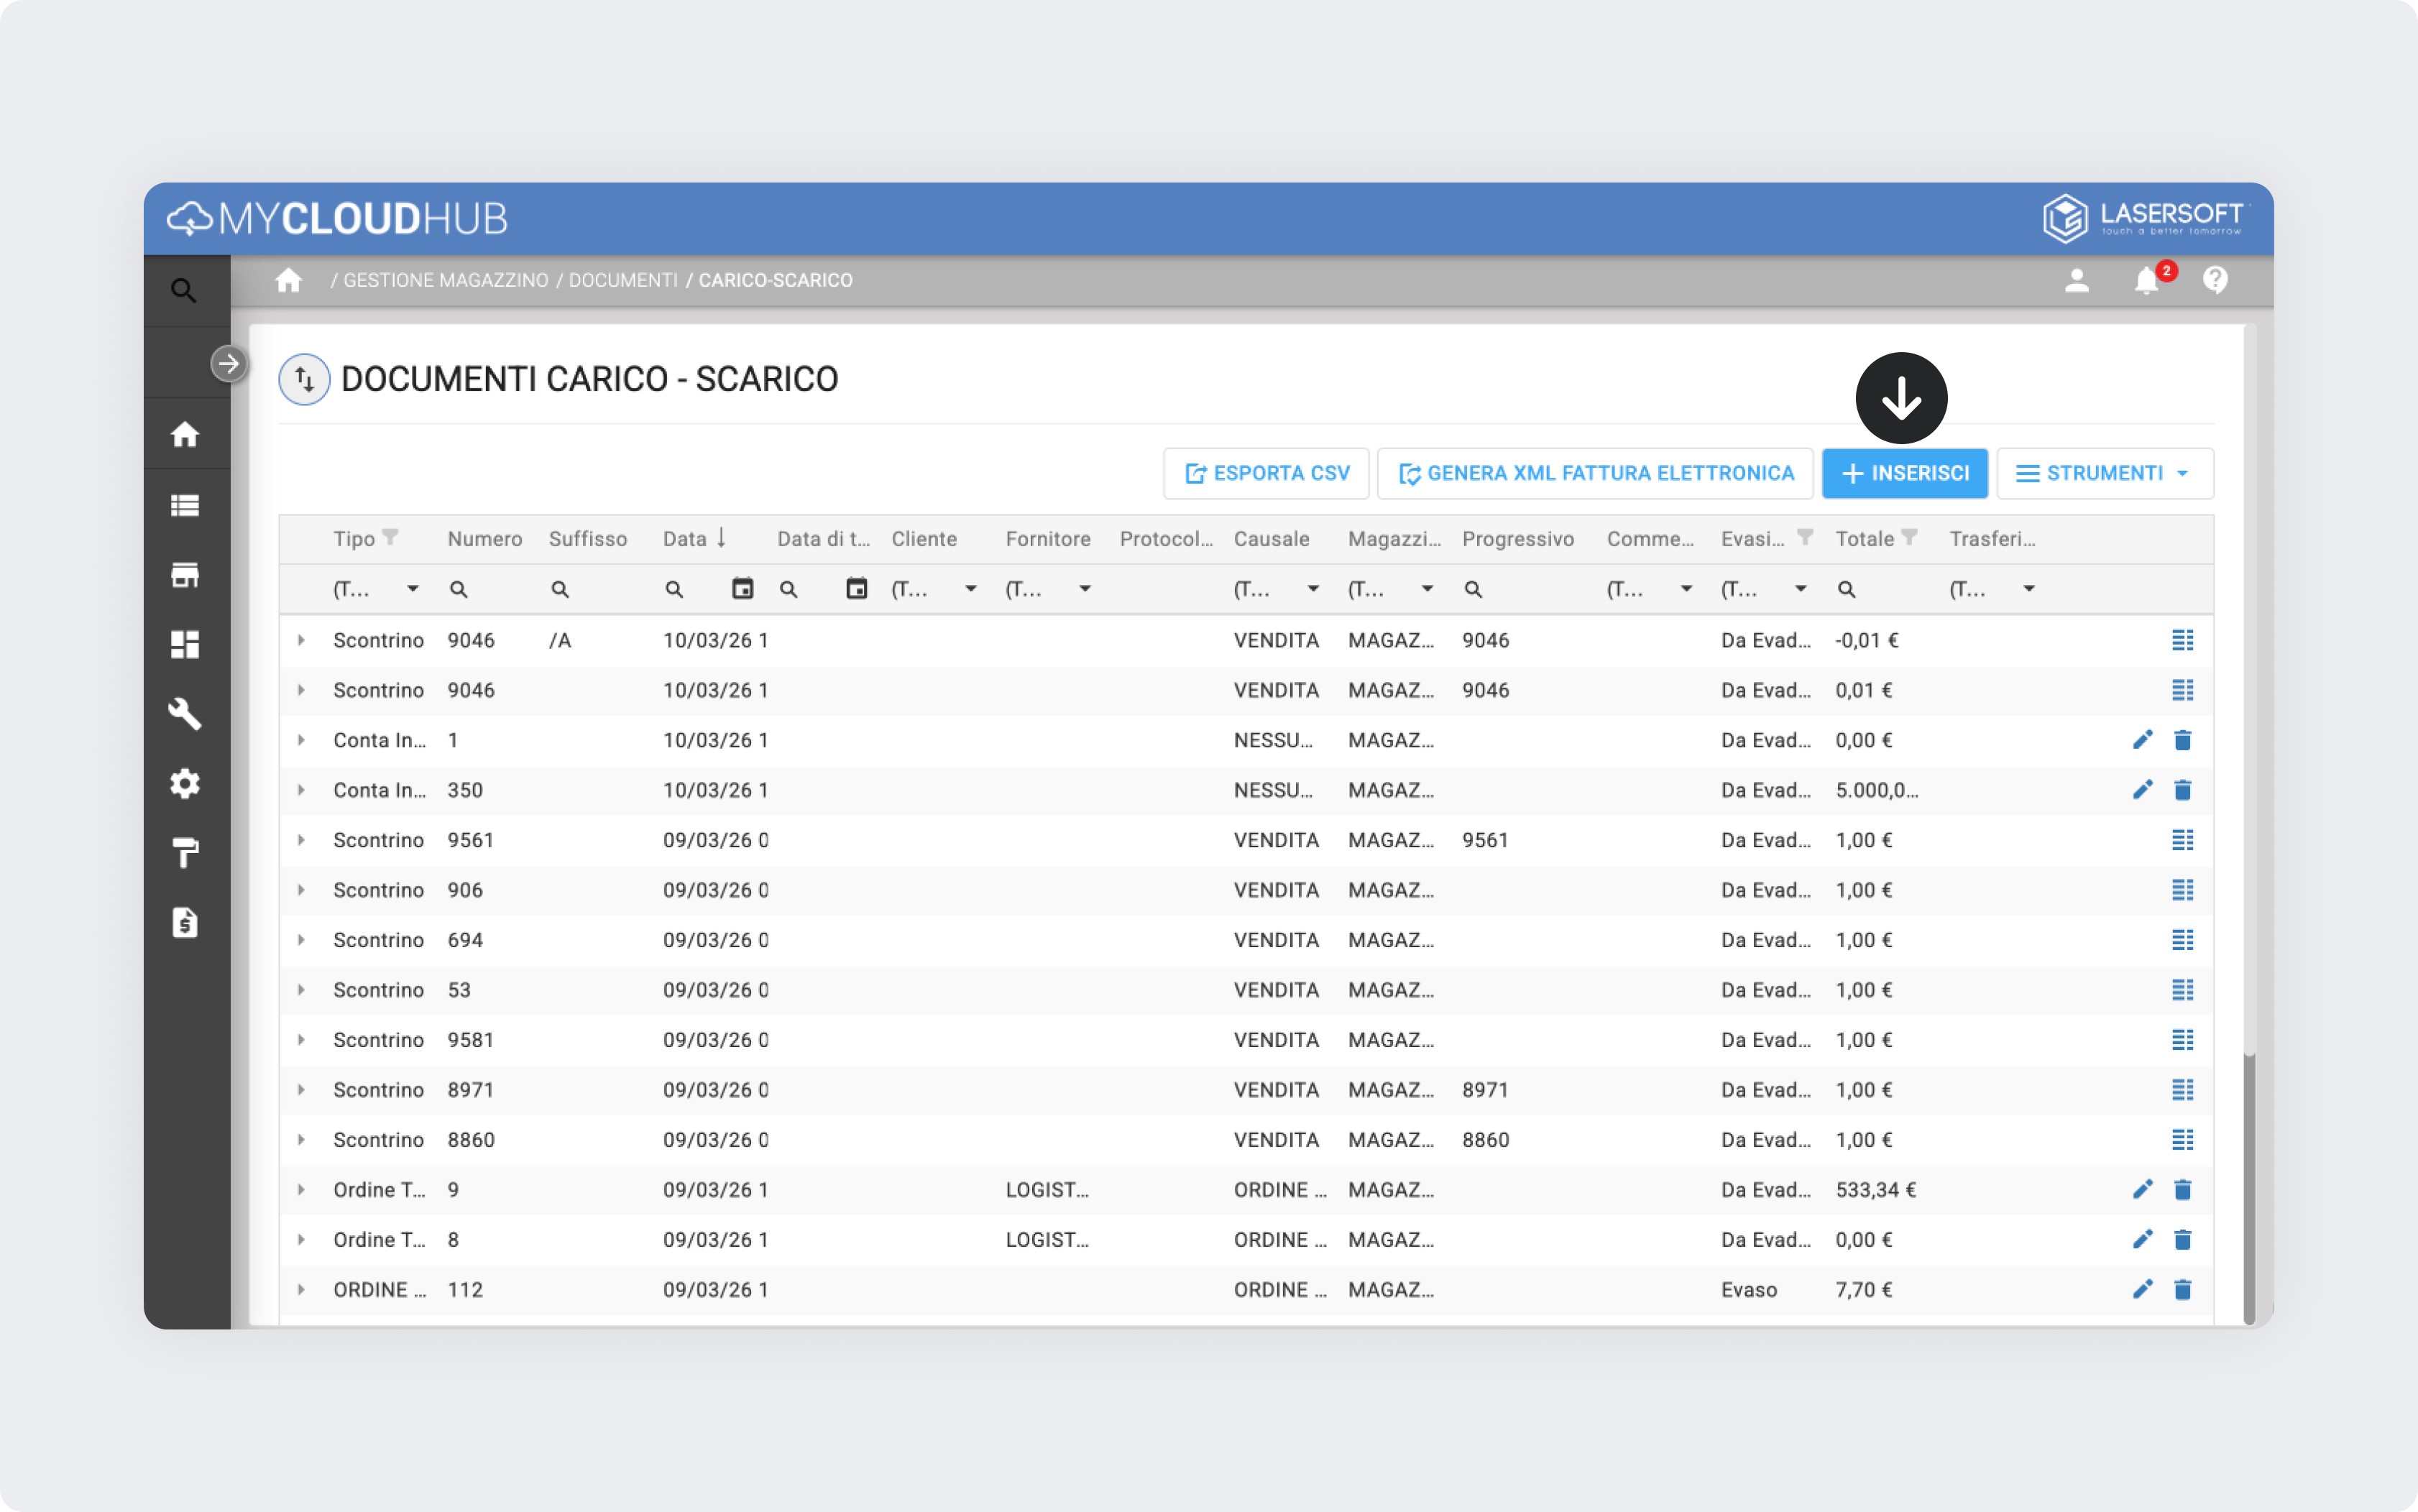Viewport: 2418px width, 1512px height.
Task: Click the notifications bell icon
Action: coord(2145,281)
